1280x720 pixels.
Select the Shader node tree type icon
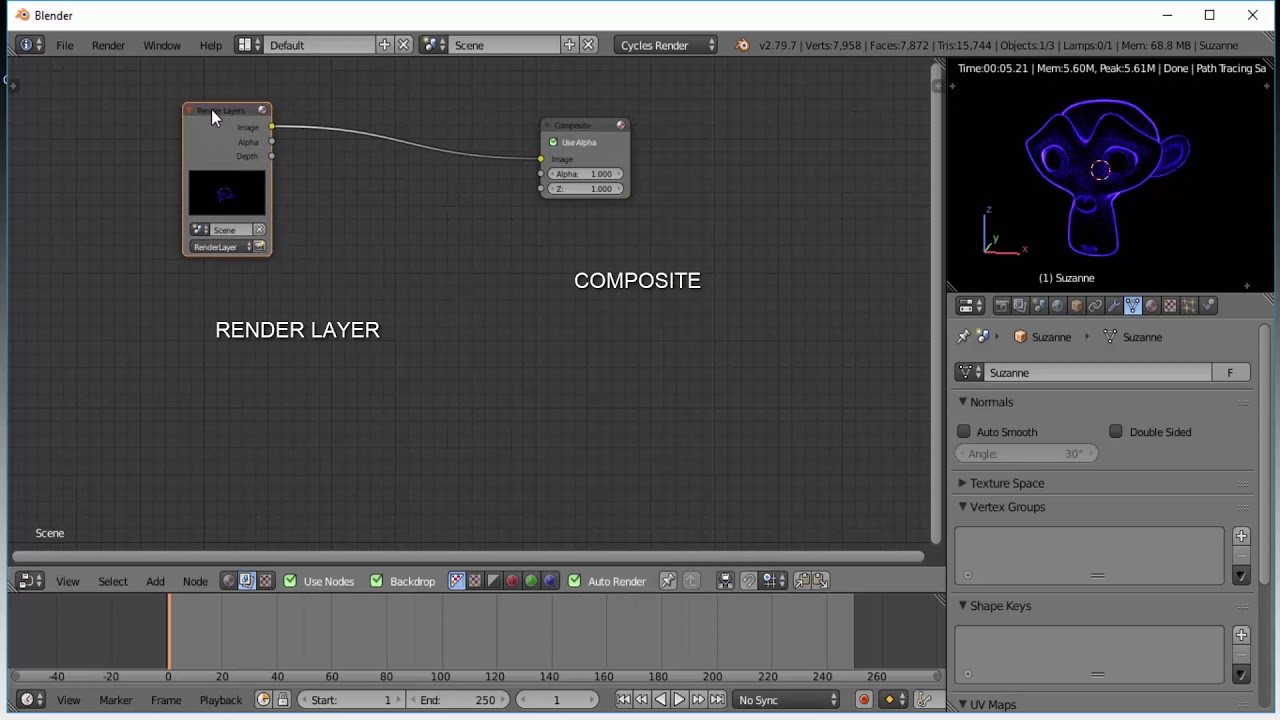coord(229,581)
